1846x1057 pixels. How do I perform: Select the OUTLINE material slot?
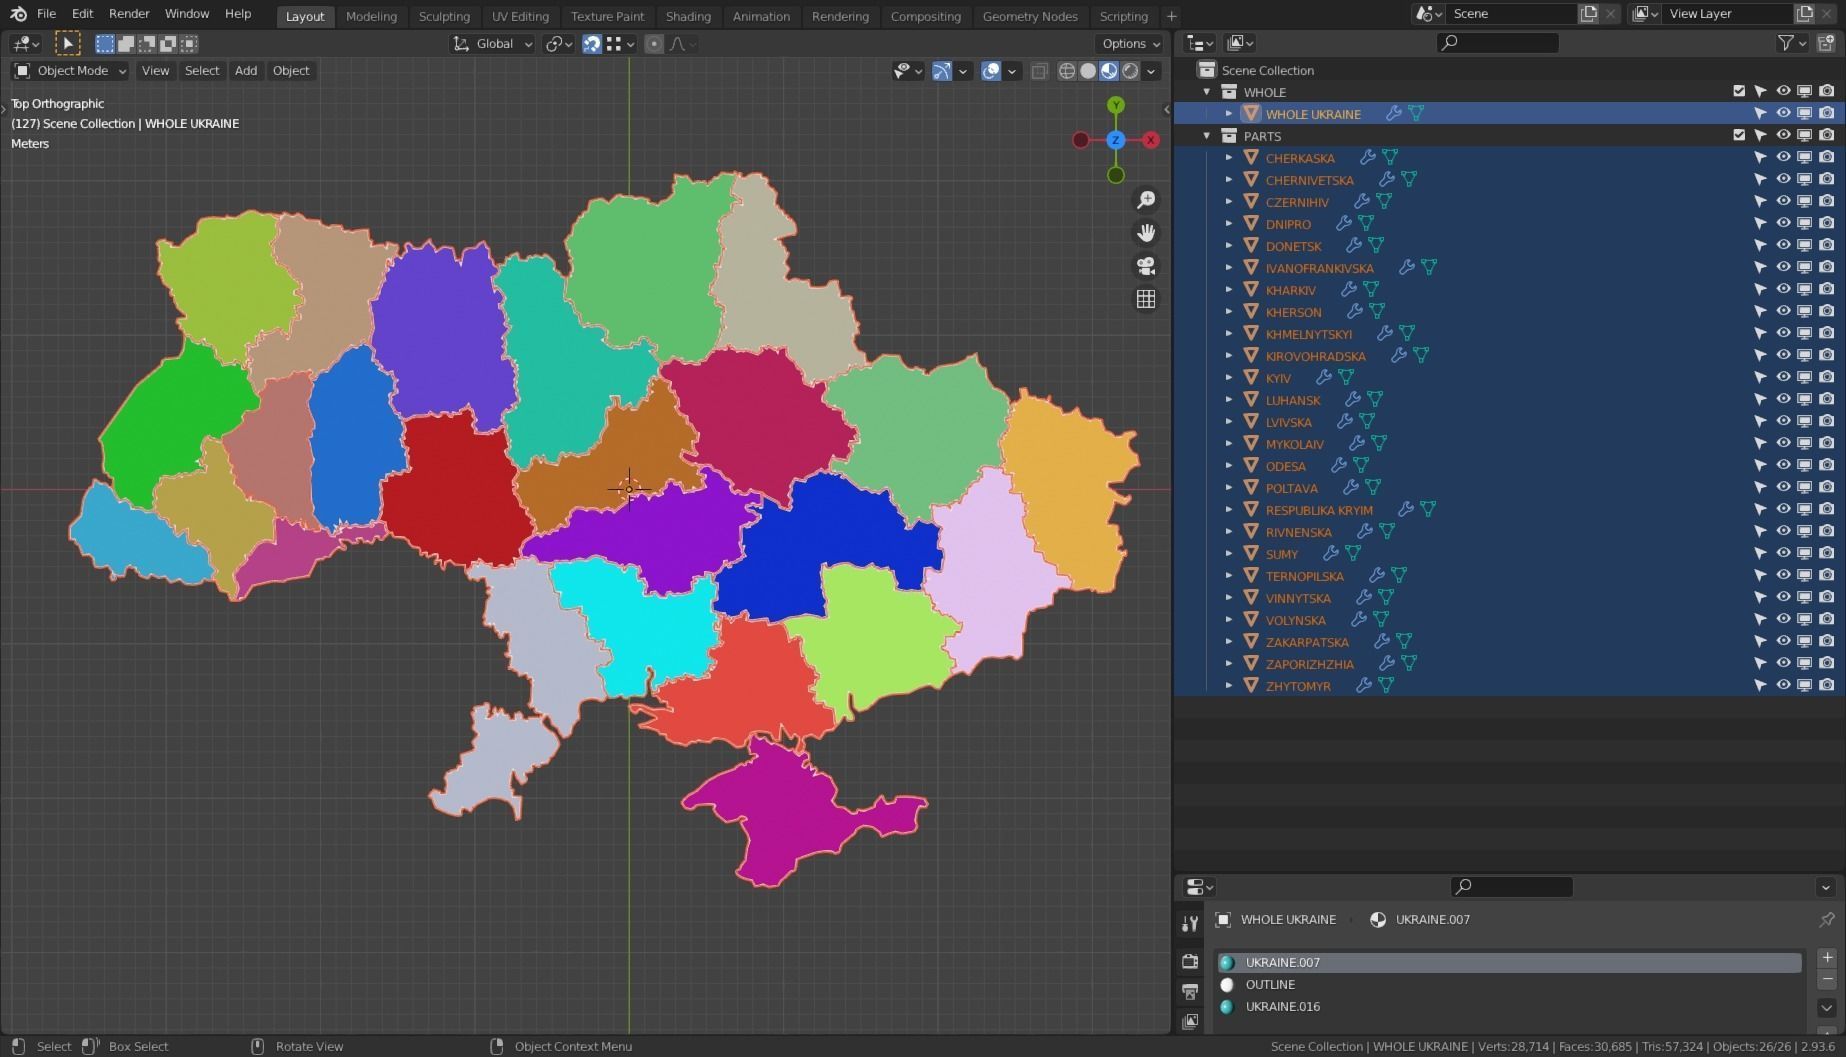pyautogui.click(x=1510, y=985)
